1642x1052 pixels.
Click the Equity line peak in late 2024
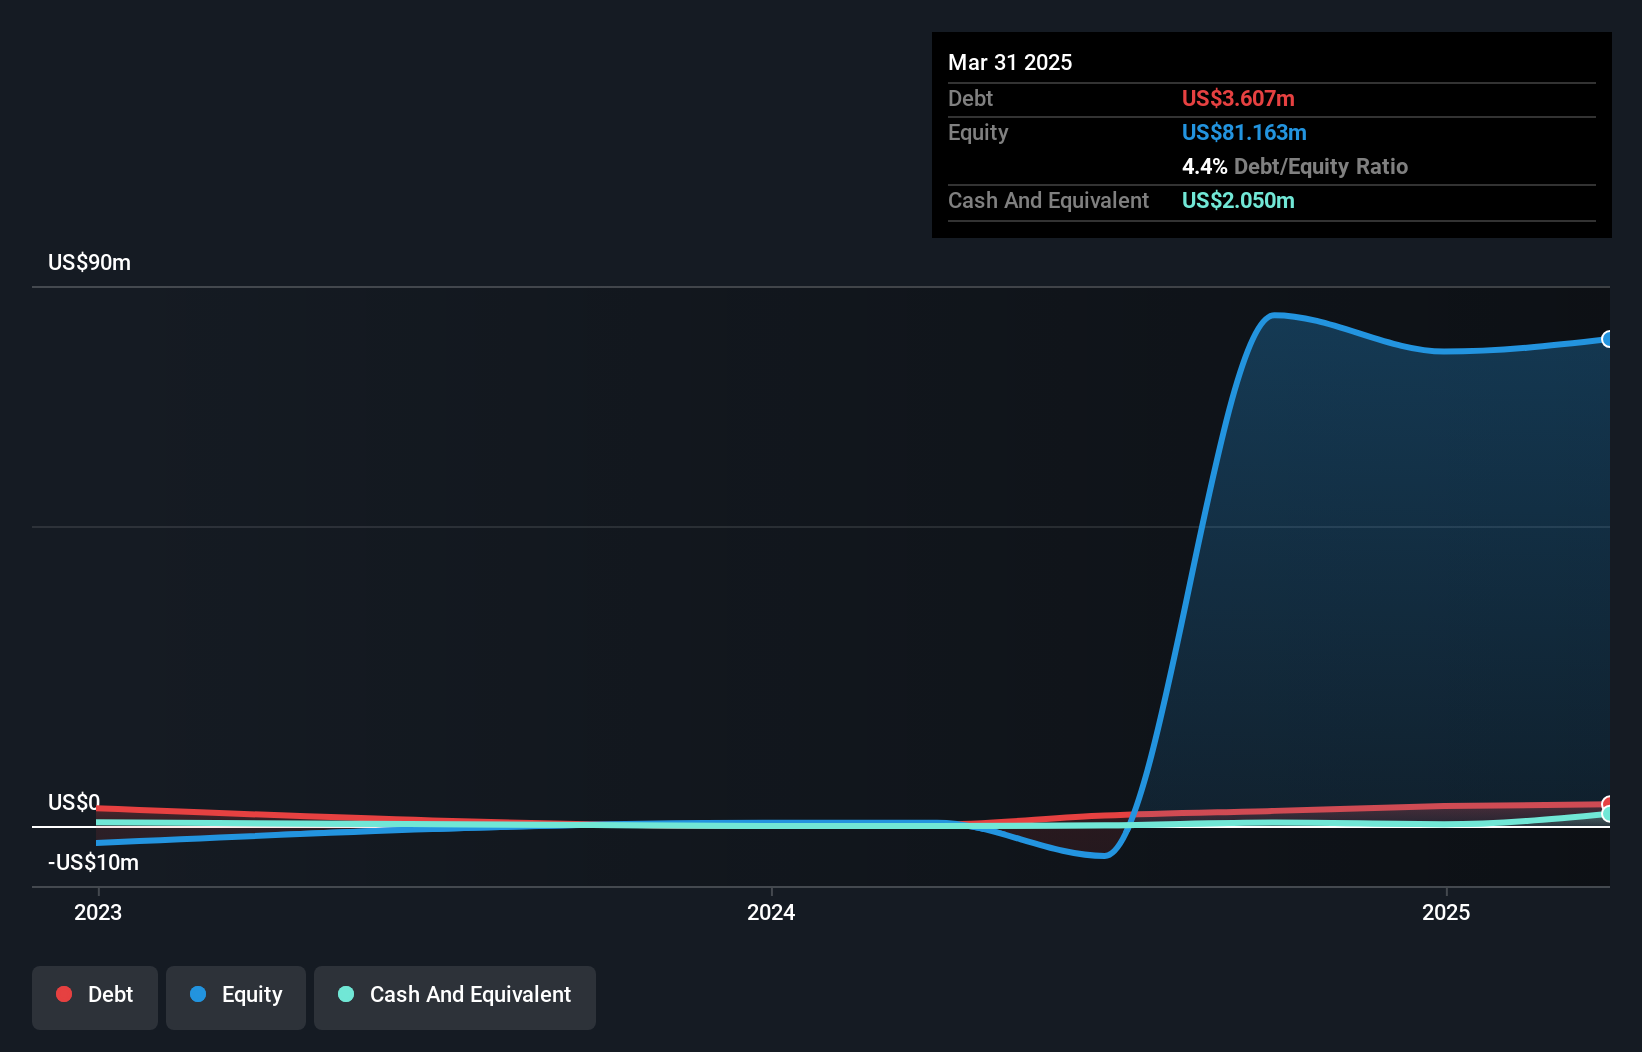(x=1273, y=316)
